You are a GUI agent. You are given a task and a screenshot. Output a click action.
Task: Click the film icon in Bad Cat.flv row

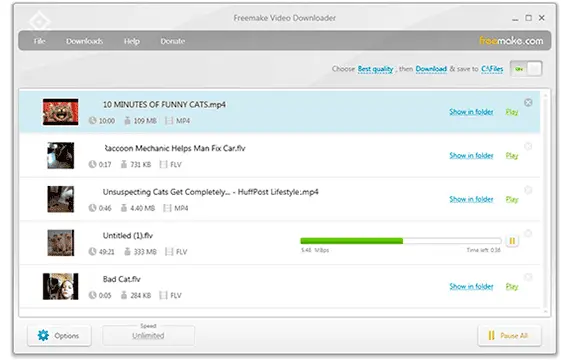(163, 295)
